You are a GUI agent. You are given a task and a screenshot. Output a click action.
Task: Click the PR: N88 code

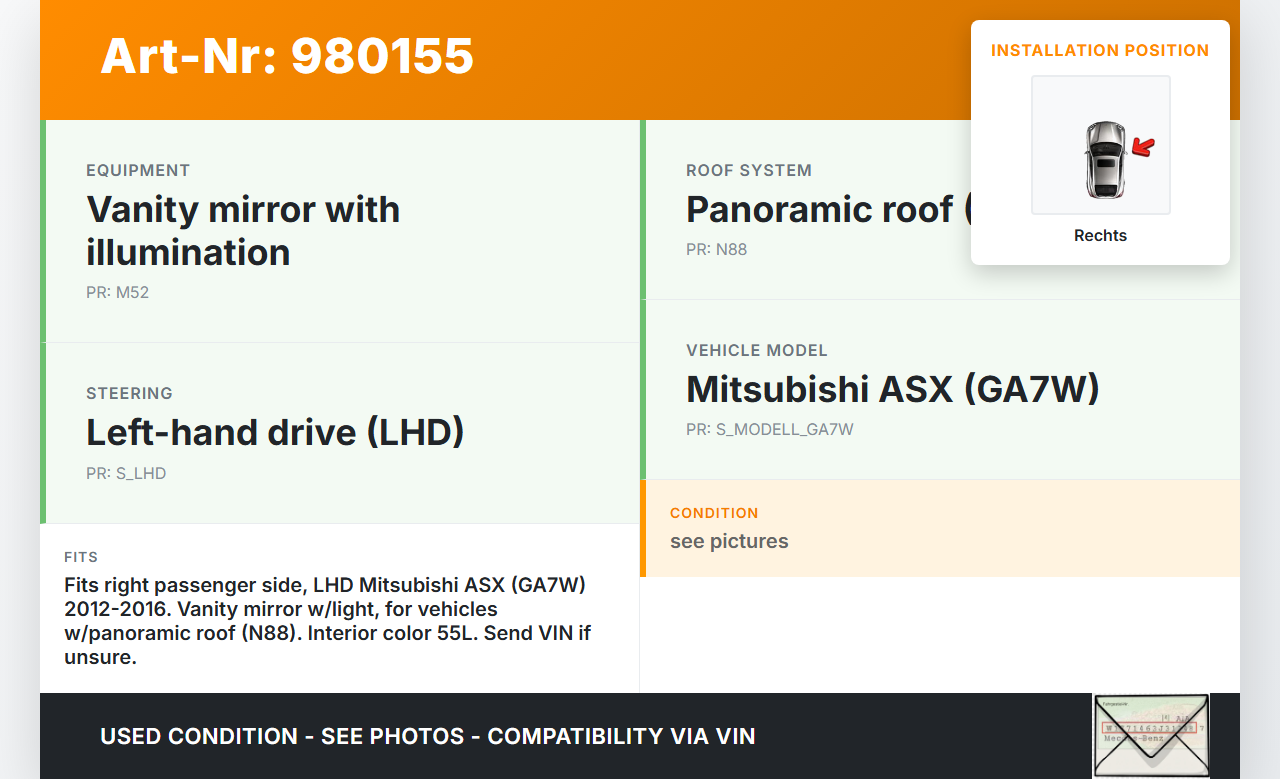(716, 249)
